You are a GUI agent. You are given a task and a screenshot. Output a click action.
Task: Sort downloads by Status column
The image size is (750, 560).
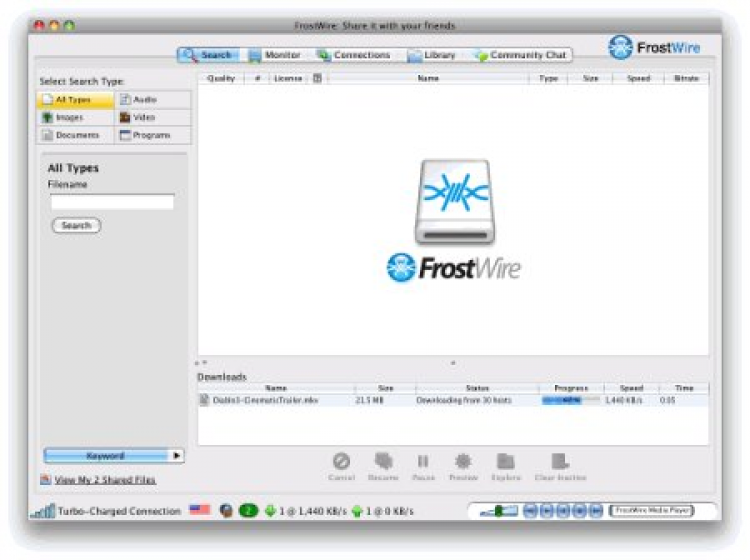[x=477, y=388]
